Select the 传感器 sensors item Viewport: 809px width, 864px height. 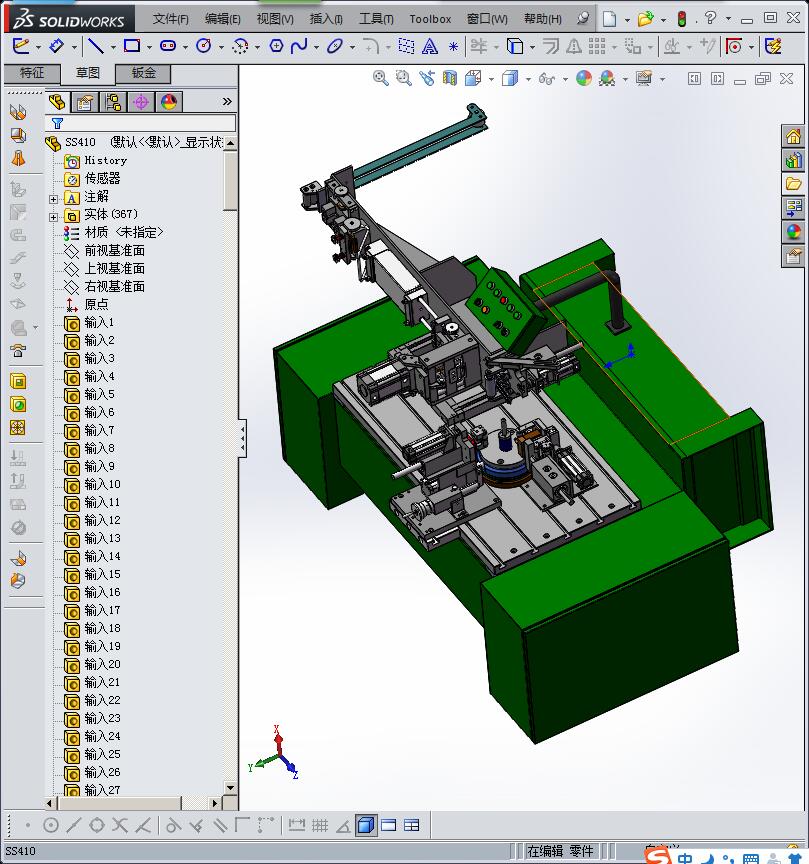tap(102, 178)
